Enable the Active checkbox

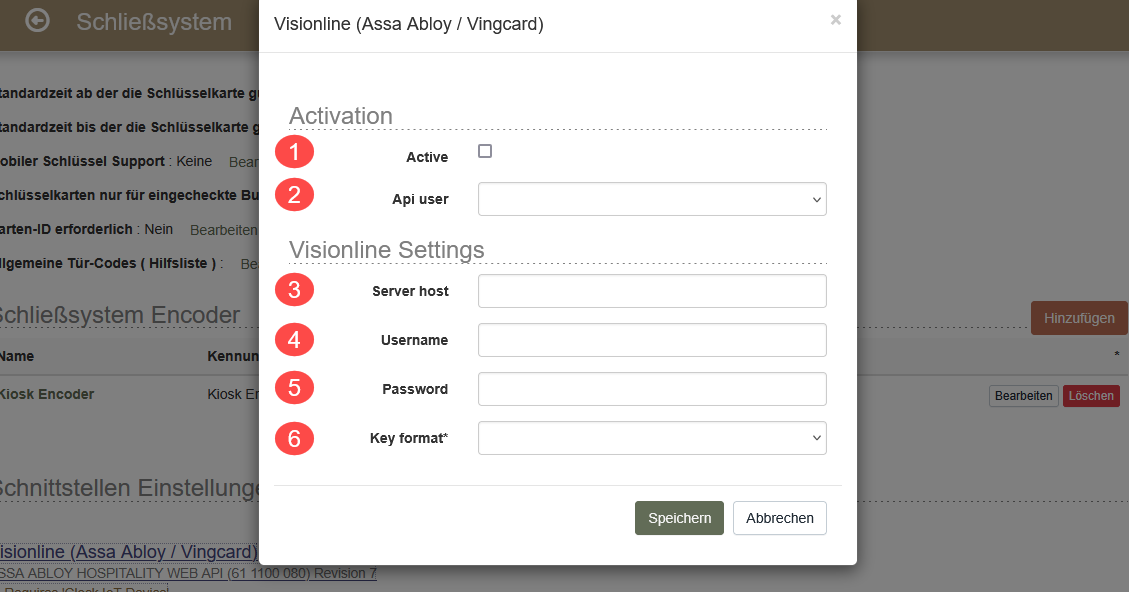485,151
